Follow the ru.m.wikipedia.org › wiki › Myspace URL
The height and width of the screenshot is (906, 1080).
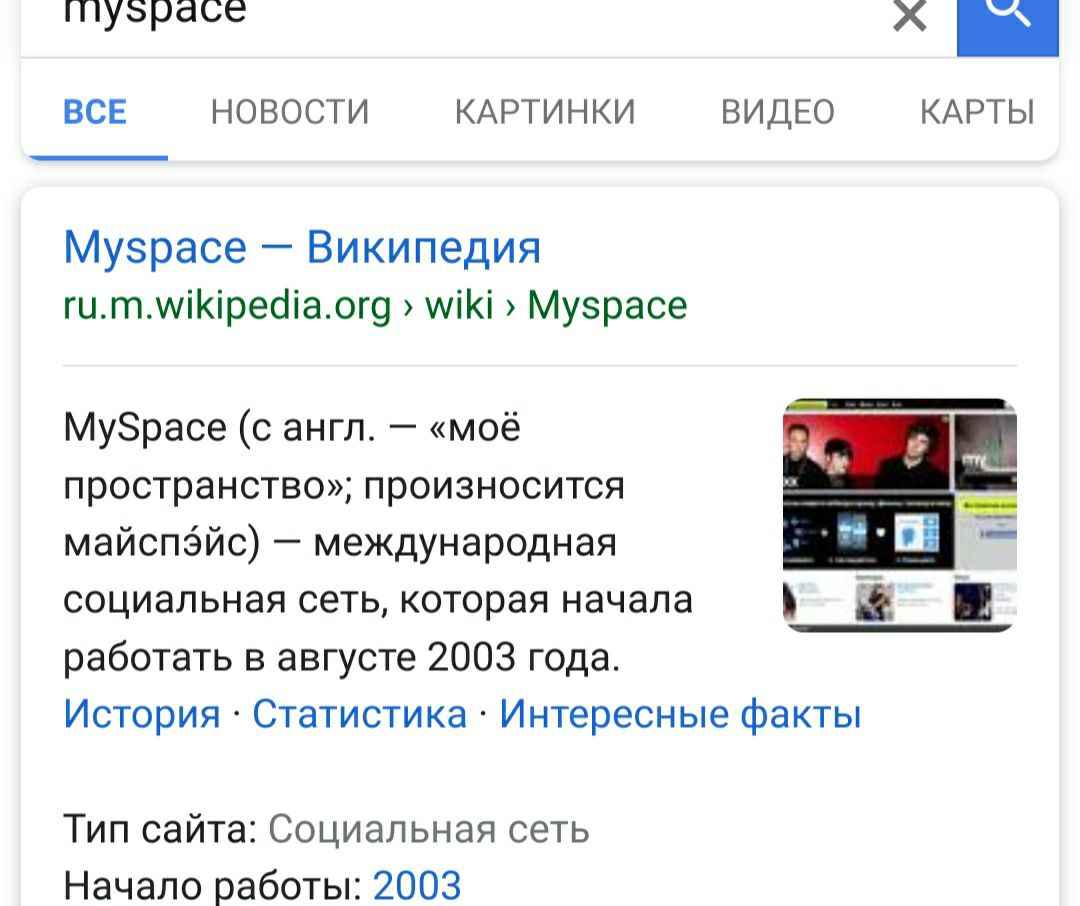coord(375,305)
